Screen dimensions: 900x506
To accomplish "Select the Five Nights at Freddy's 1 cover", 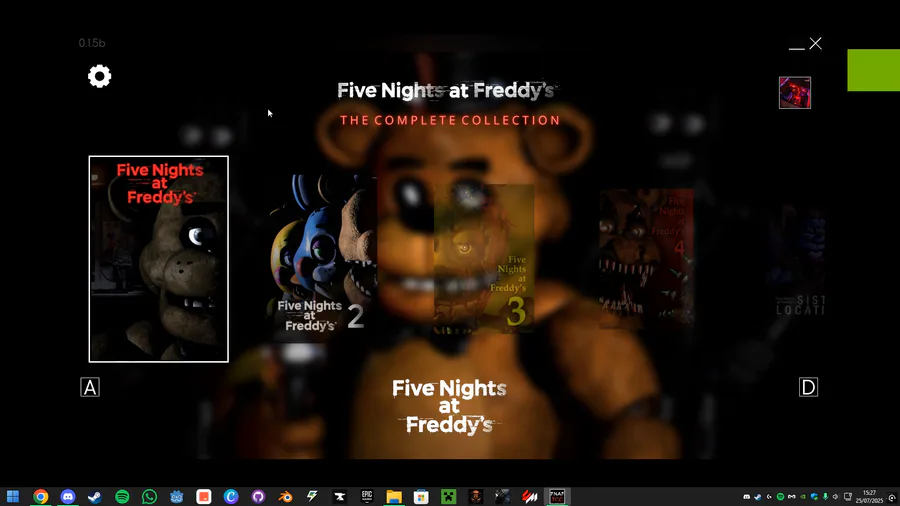I will pyautogui.click(x=158, y=259).
